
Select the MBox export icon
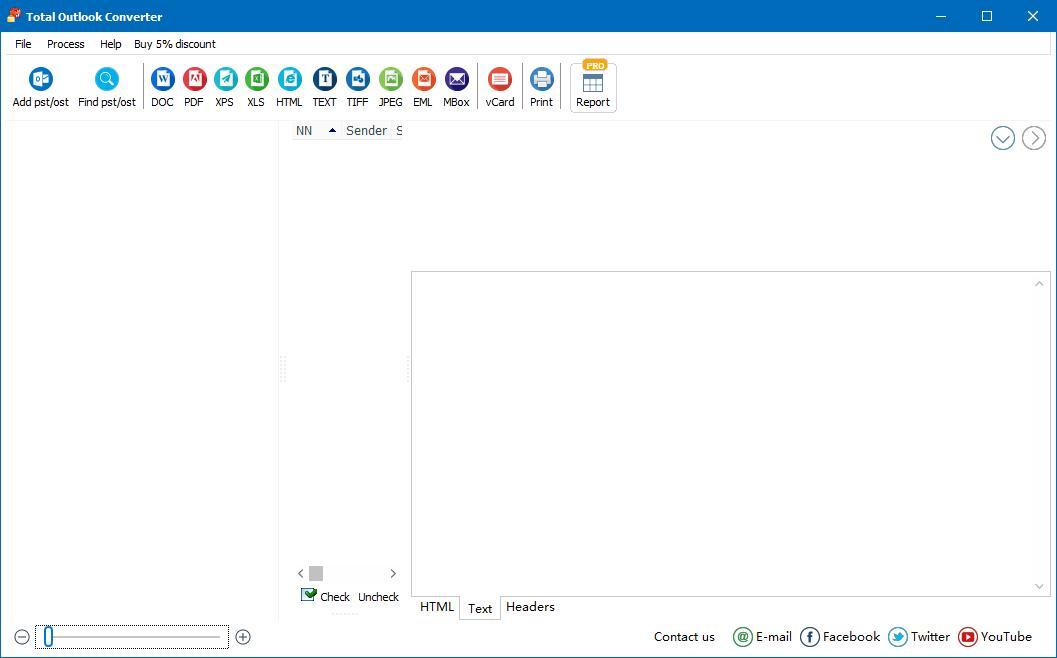point(456,80)
